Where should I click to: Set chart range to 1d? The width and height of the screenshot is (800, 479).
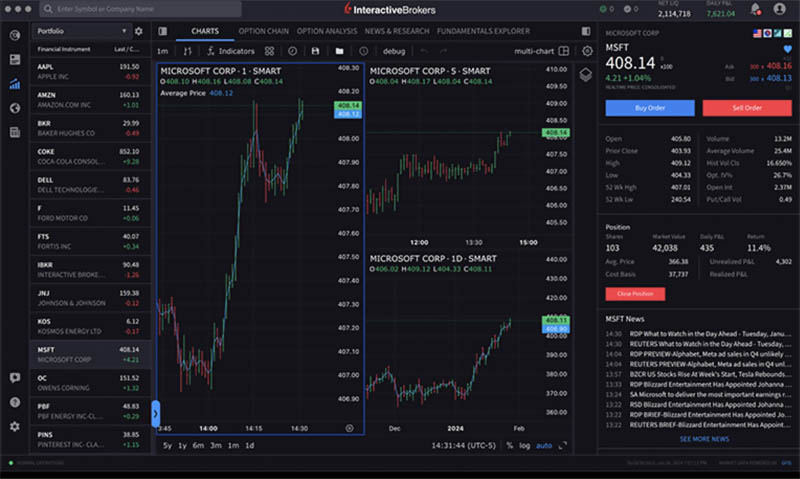pyautogui.click(x=249, y=446)
